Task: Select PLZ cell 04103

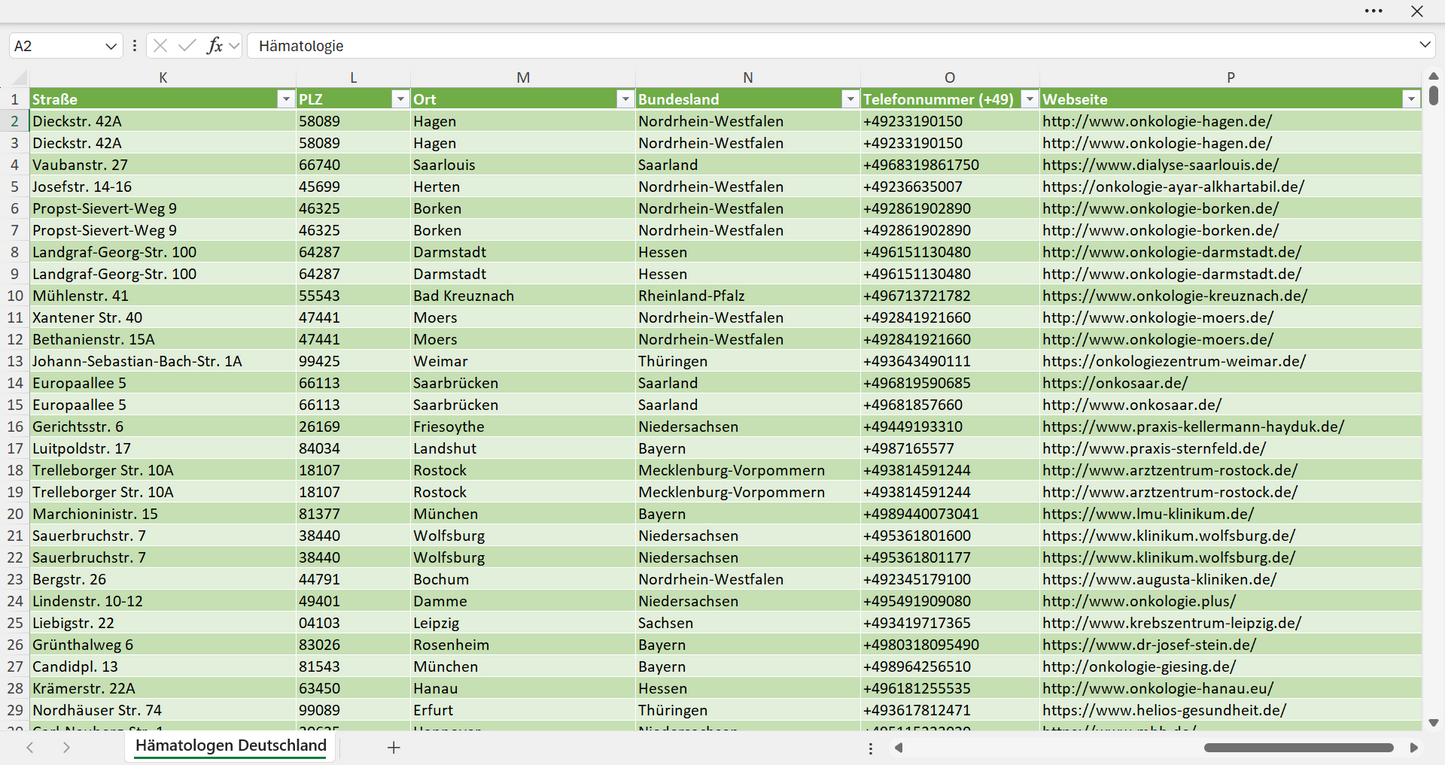Action: coord(353,623)
